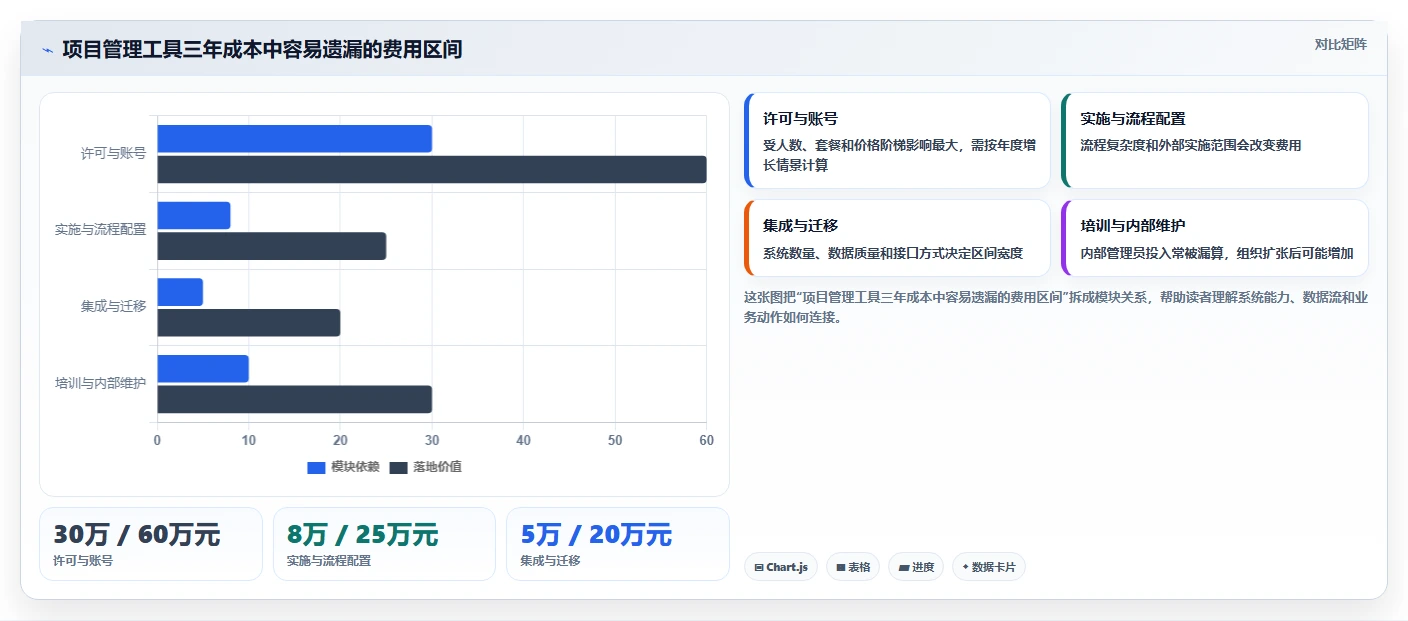
Task: Click the blue bar for 实施与流程配置
Action: click(x=194, y=215)
